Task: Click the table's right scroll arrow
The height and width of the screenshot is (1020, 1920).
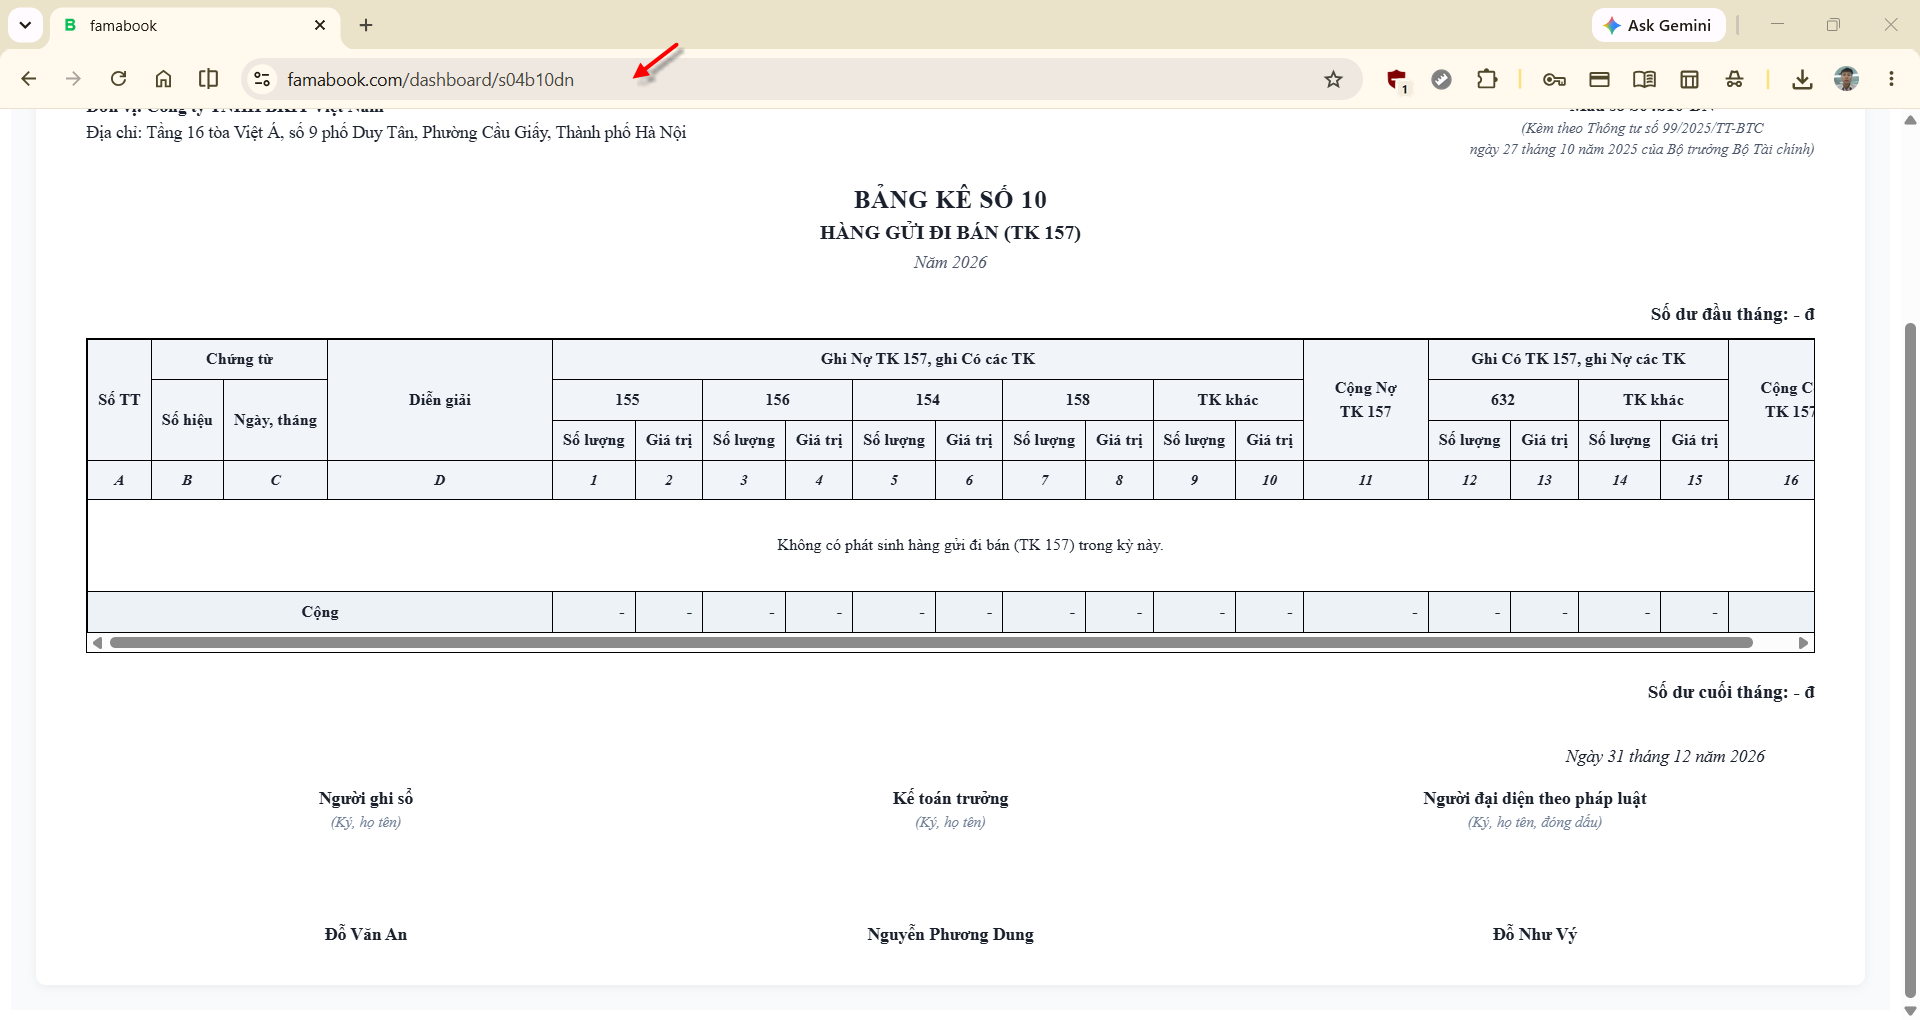Action: tap(1803, 643)
